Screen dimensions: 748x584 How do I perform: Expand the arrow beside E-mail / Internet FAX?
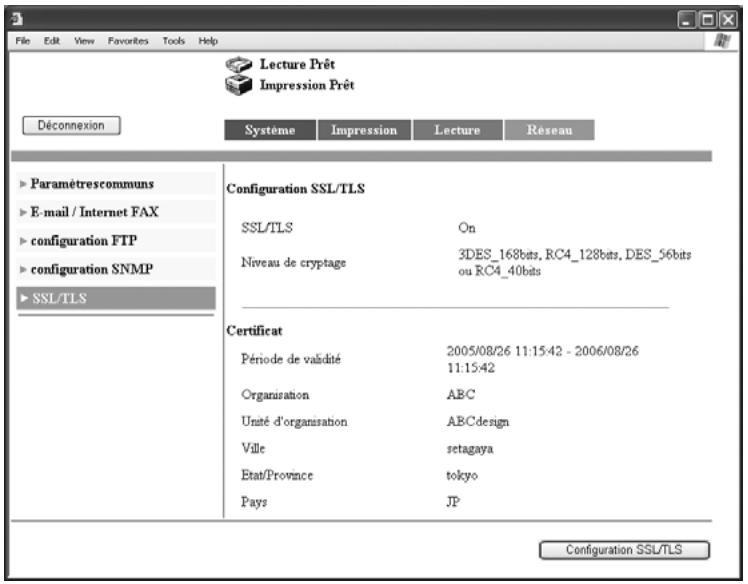tap(23, 212)
